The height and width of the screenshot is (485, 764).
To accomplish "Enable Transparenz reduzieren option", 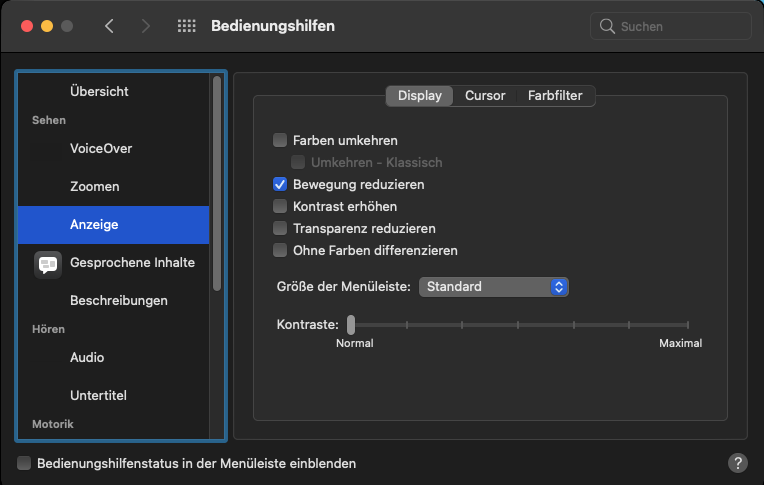I will point(280,228).
